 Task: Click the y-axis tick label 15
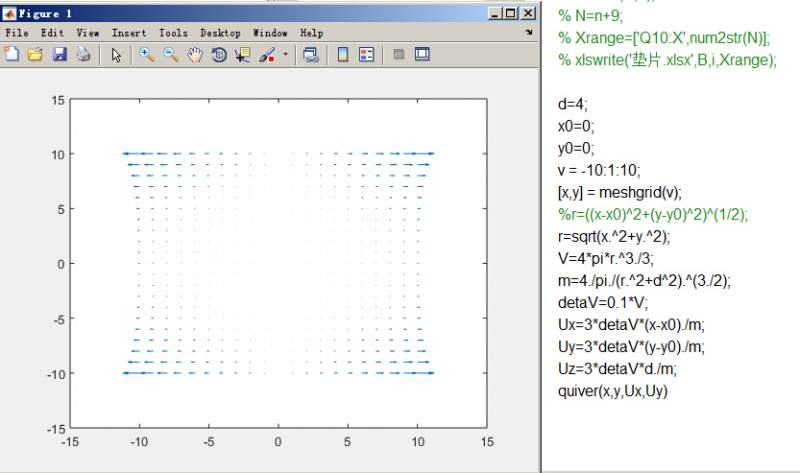[x=58, y=101]
